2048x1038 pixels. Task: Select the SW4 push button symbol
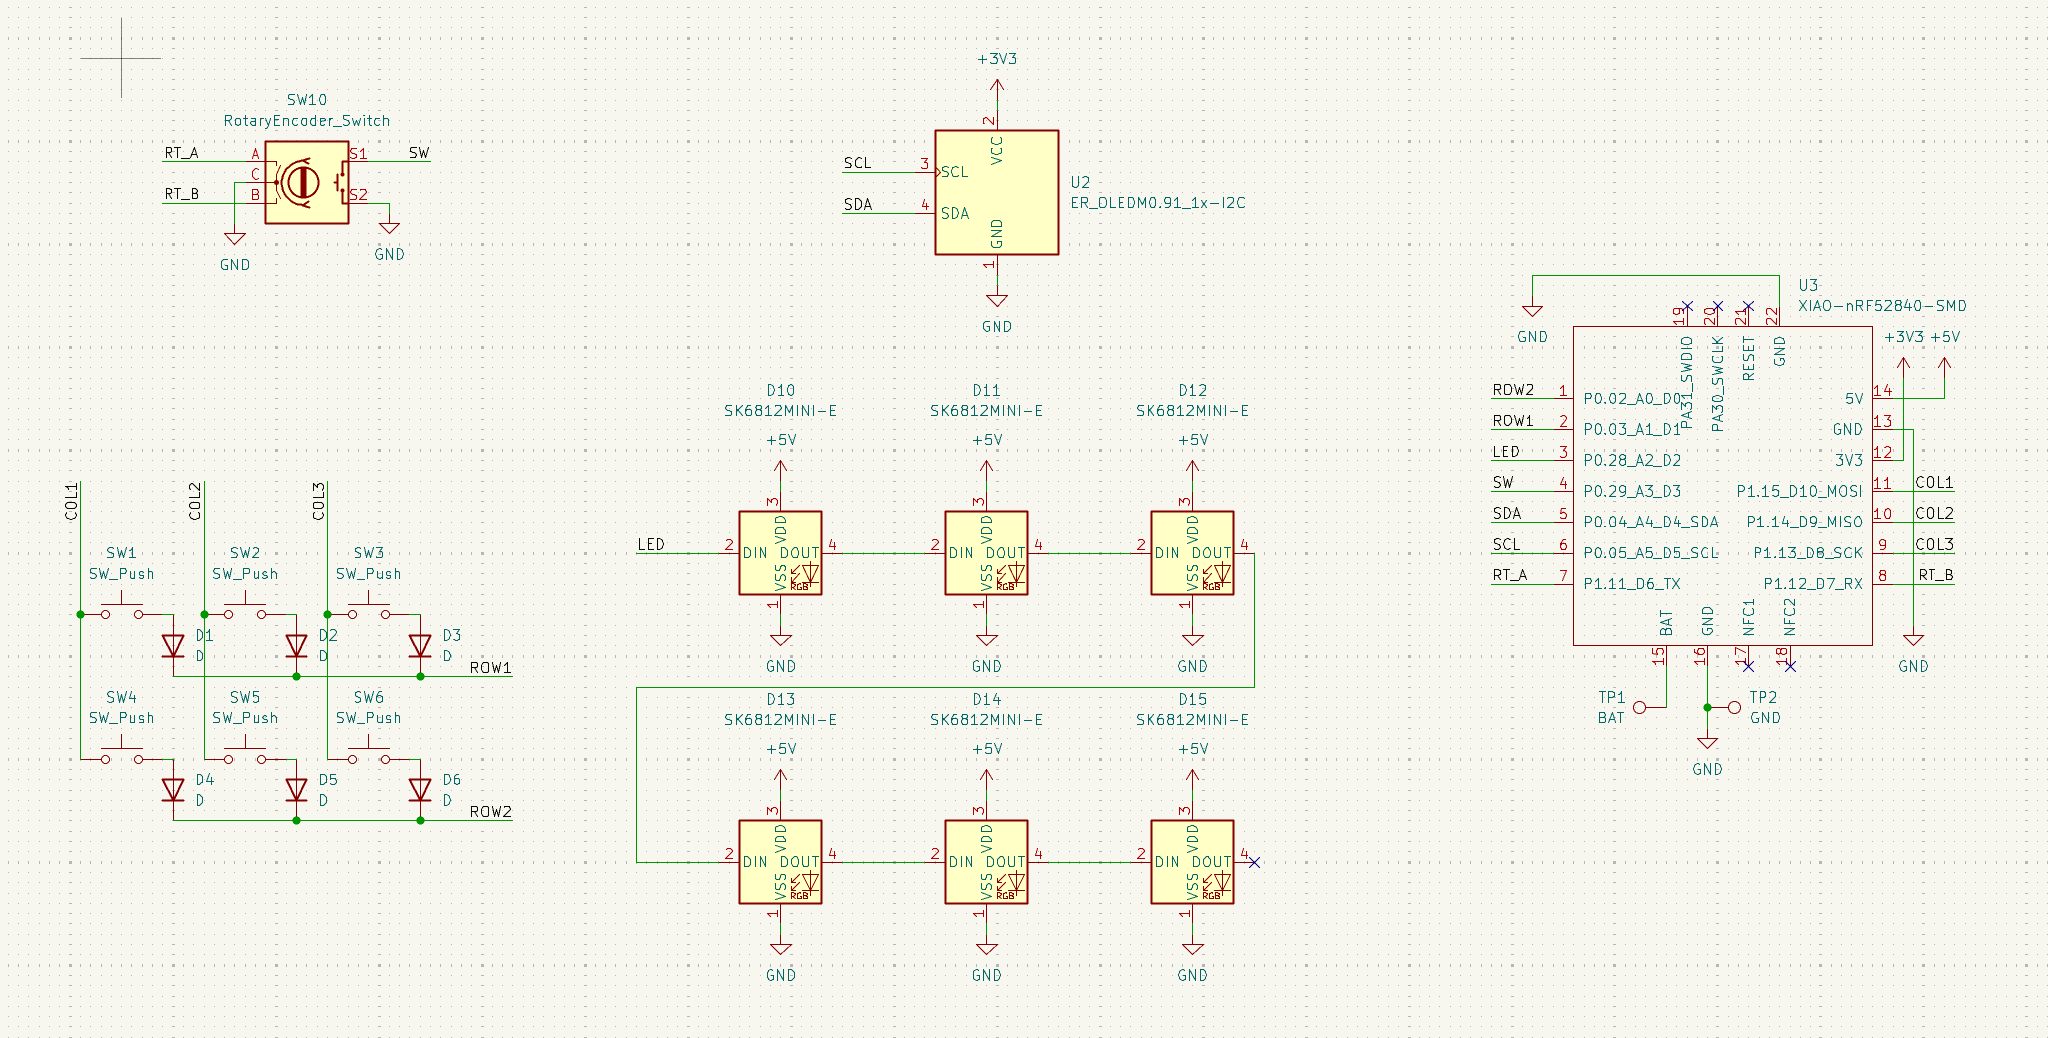pos(122,753)
